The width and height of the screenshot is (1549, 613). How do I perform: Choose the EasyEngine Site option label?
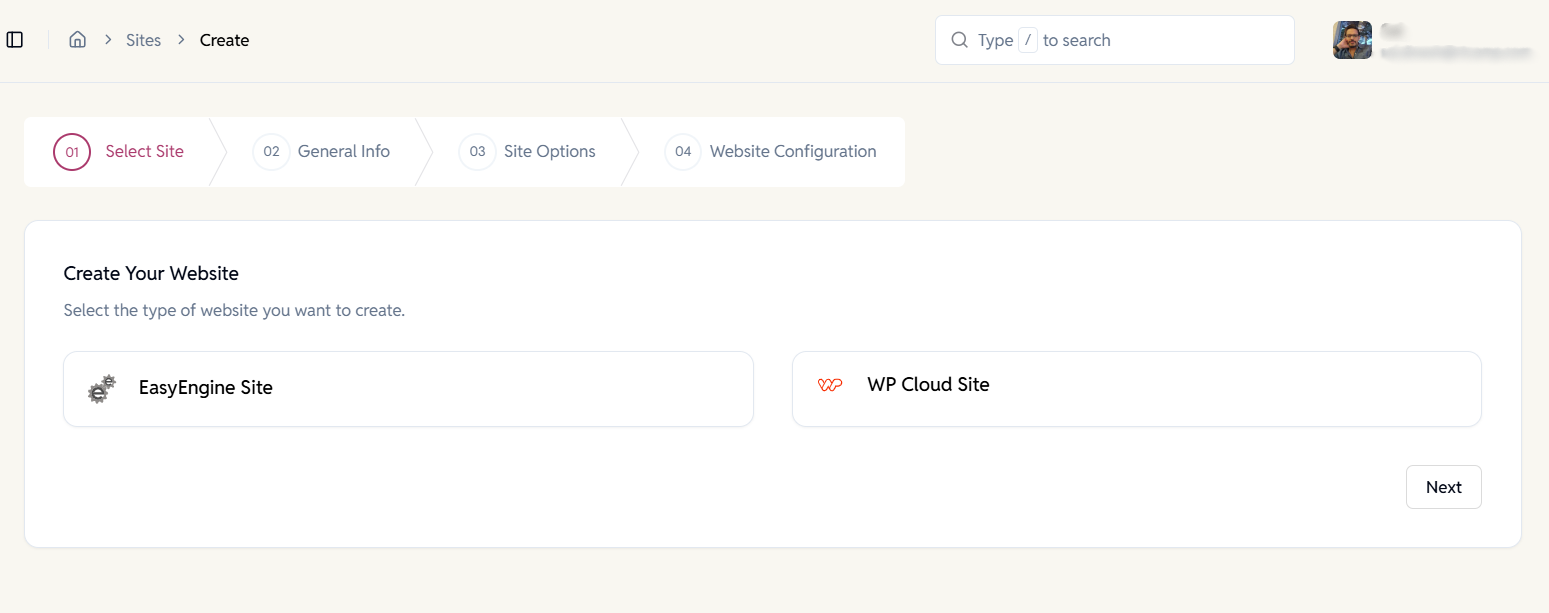click(x=205, y=388)
